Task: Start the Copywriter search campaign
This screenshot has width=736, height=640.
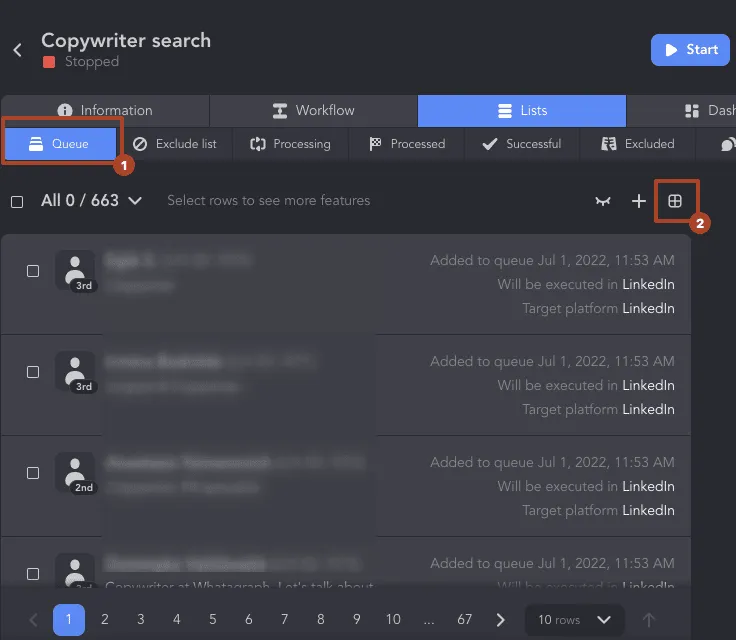Action: [x=690, y=50]
